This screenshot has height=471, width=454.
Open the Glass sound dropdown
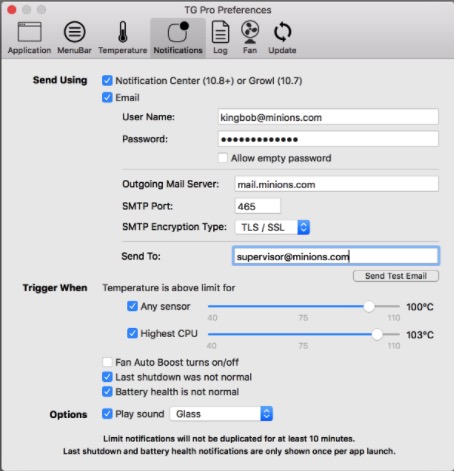(221, 414)
